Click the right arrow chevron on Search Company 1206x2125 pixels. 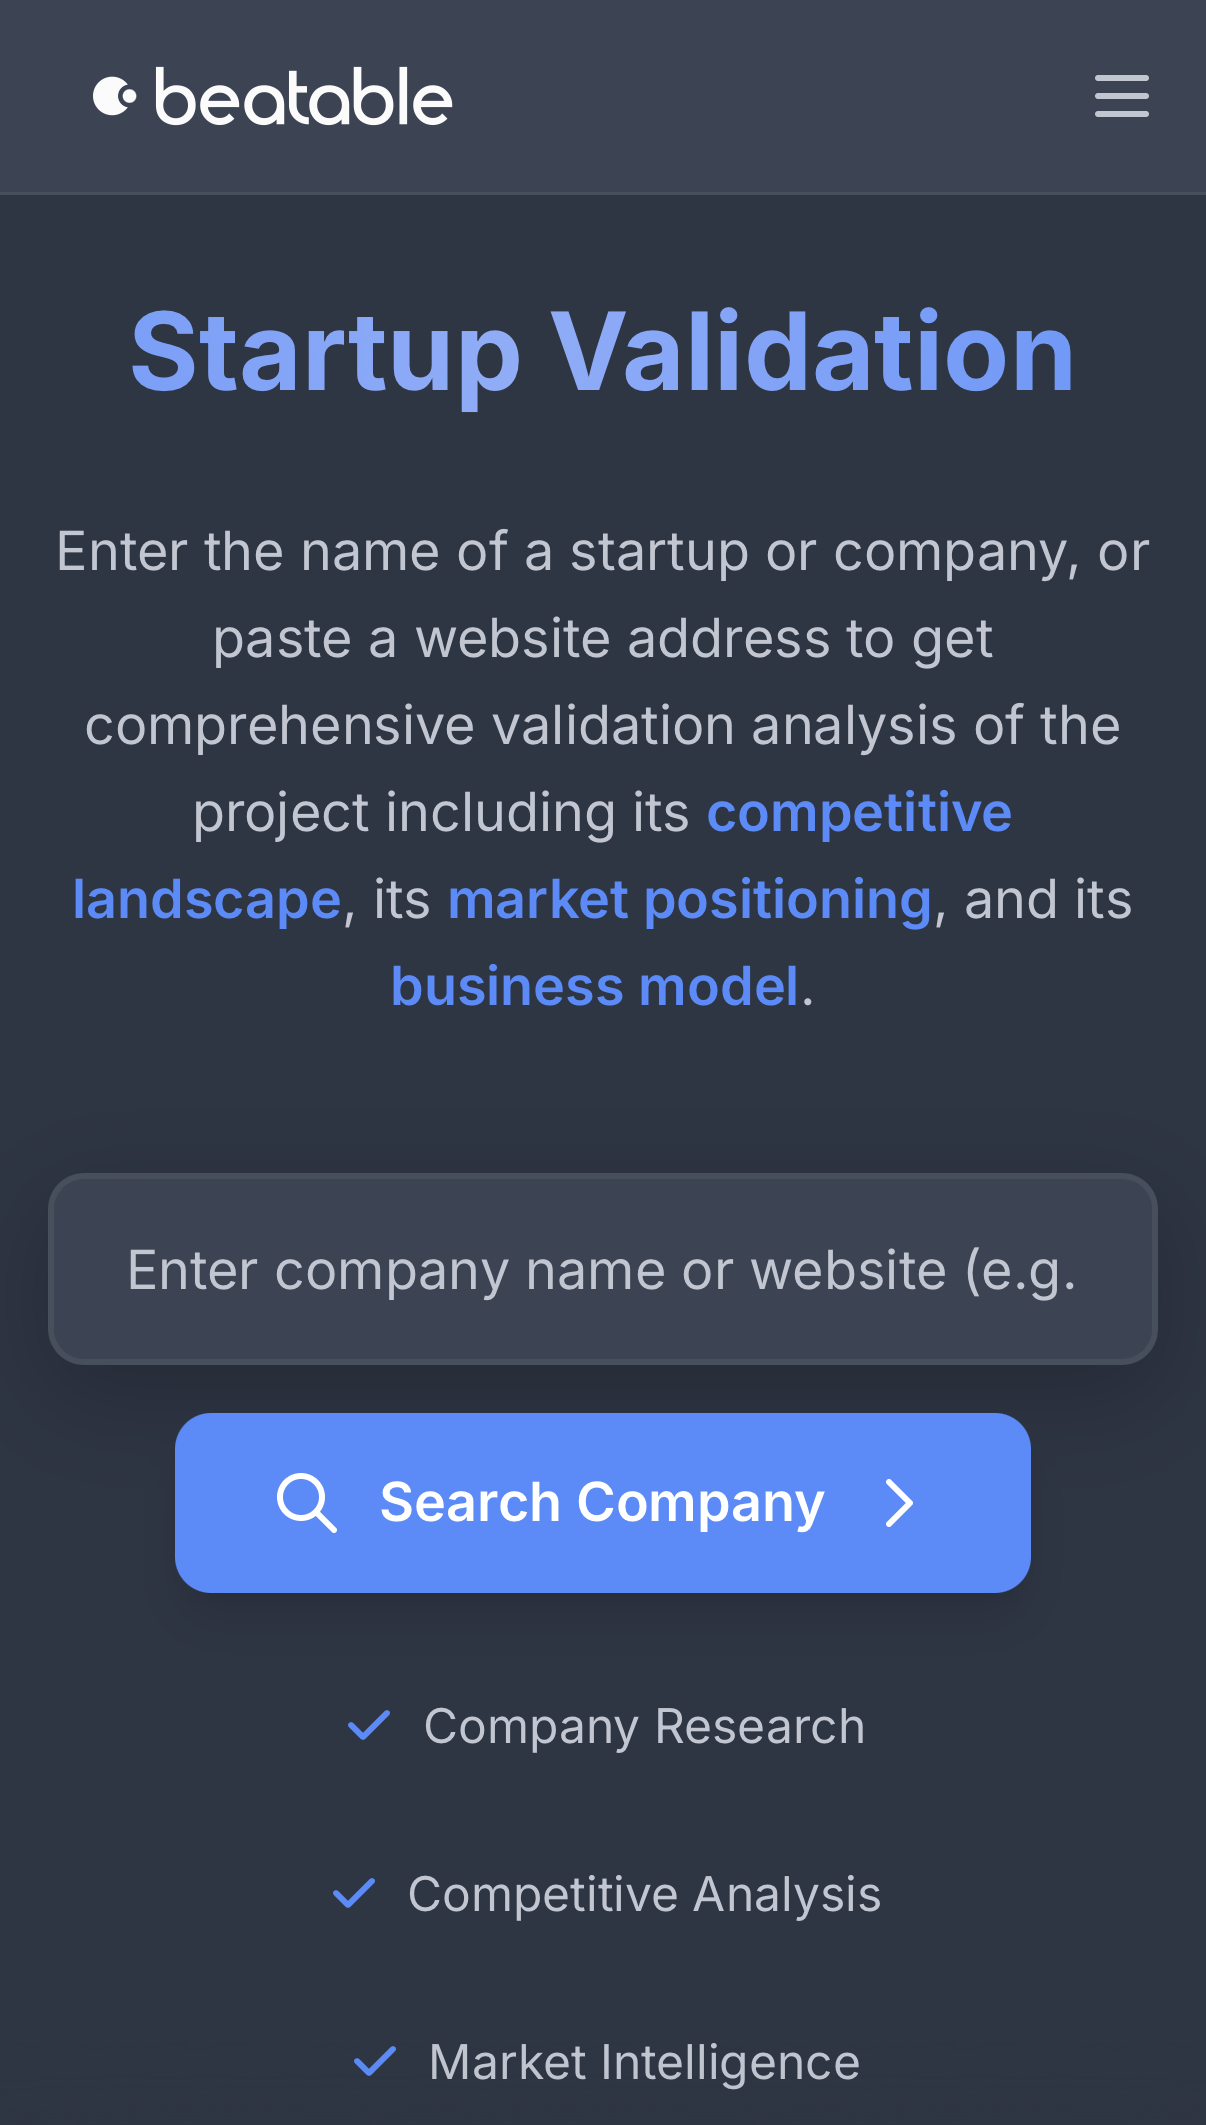899,1503
